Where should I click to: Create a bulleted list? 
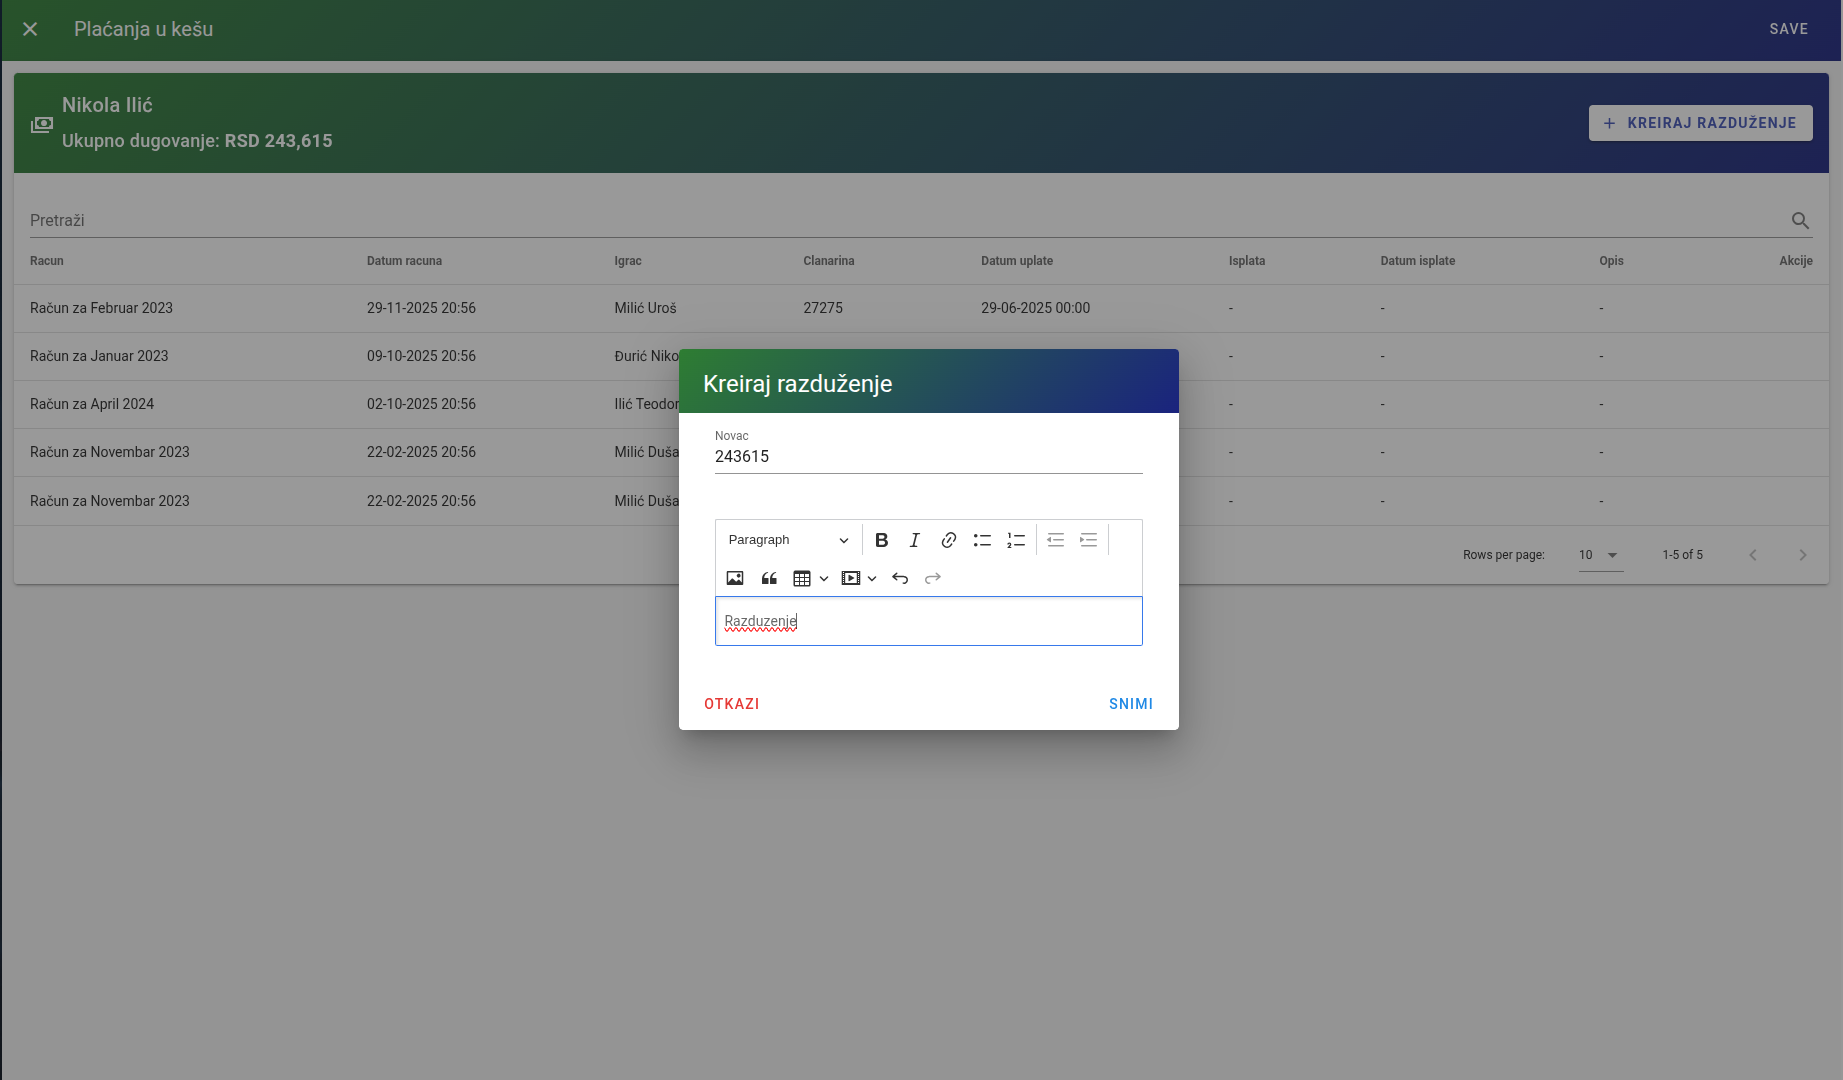982,540
